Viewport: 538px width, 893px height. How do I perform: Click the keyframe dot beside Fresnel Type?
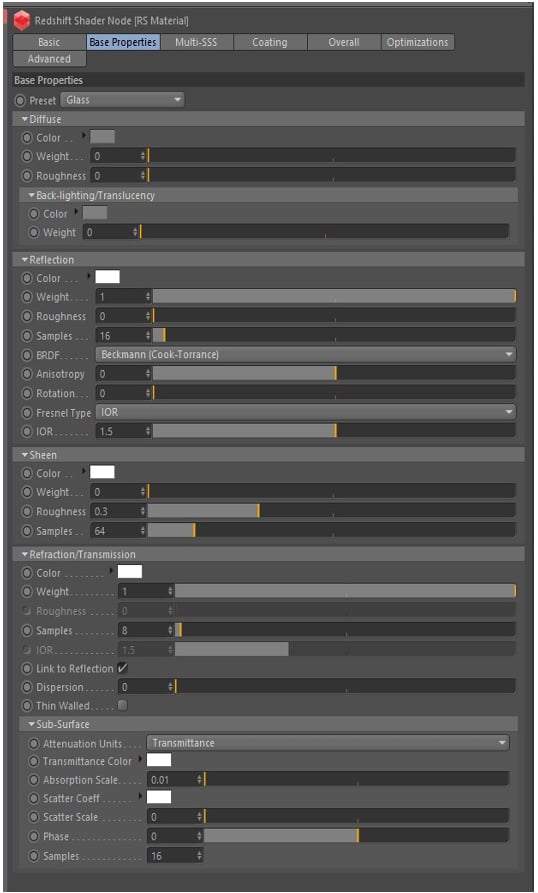pyautogui.click(x=27, y=413)
